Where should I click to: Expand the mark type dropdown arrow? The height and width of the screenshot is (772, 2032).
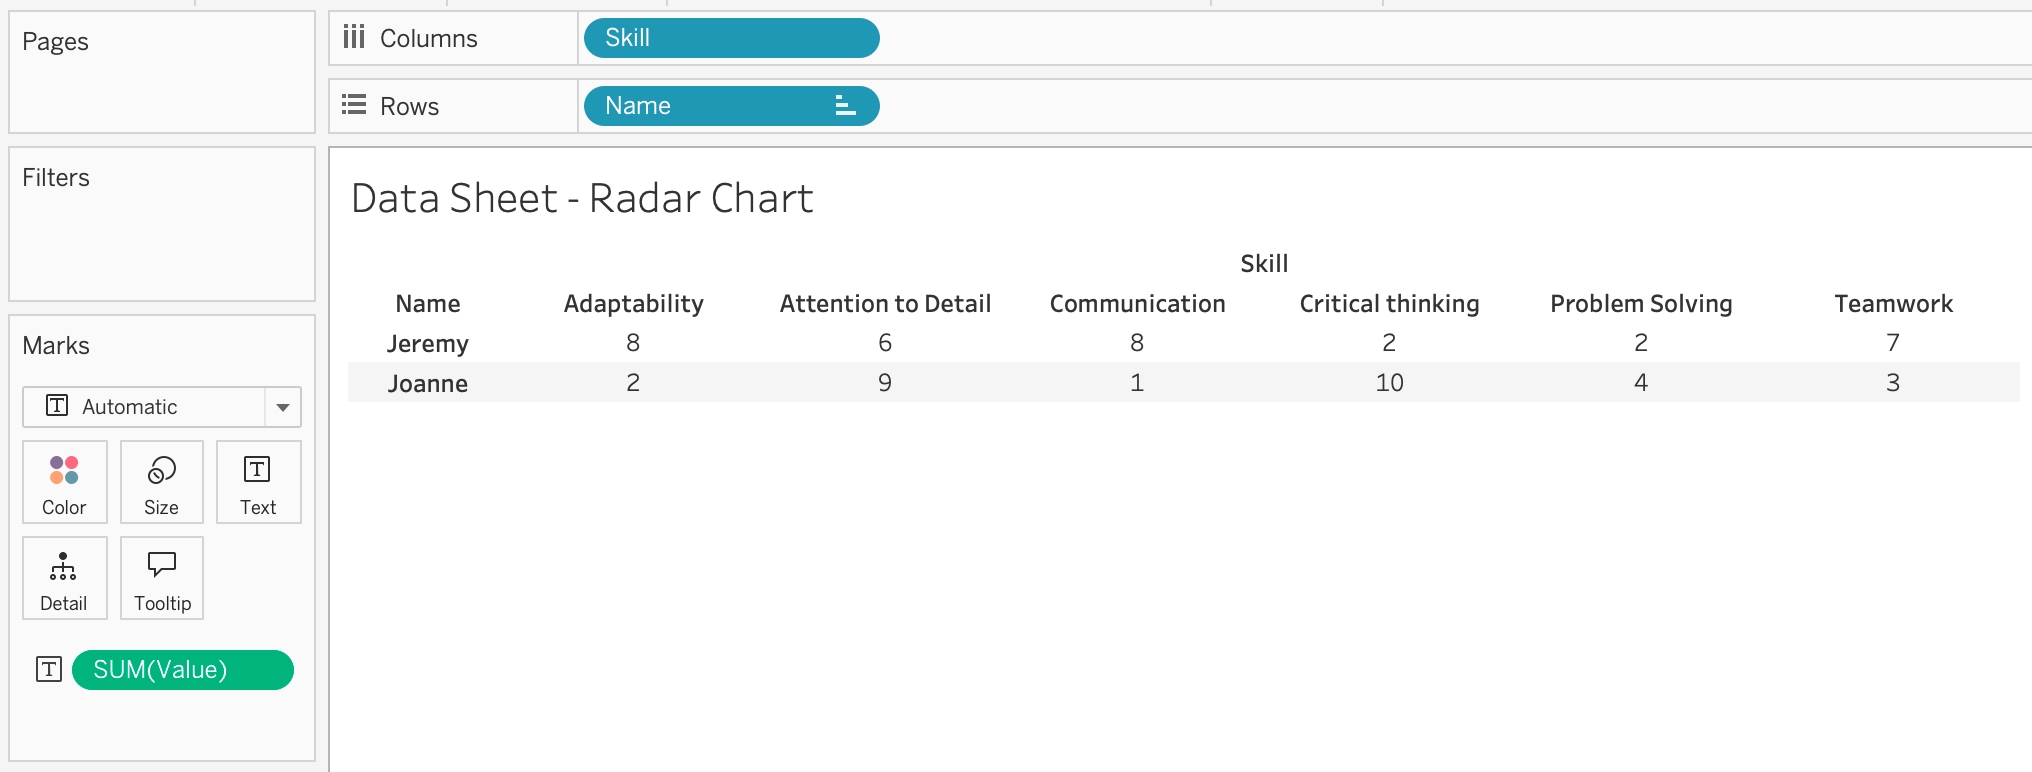283,407
